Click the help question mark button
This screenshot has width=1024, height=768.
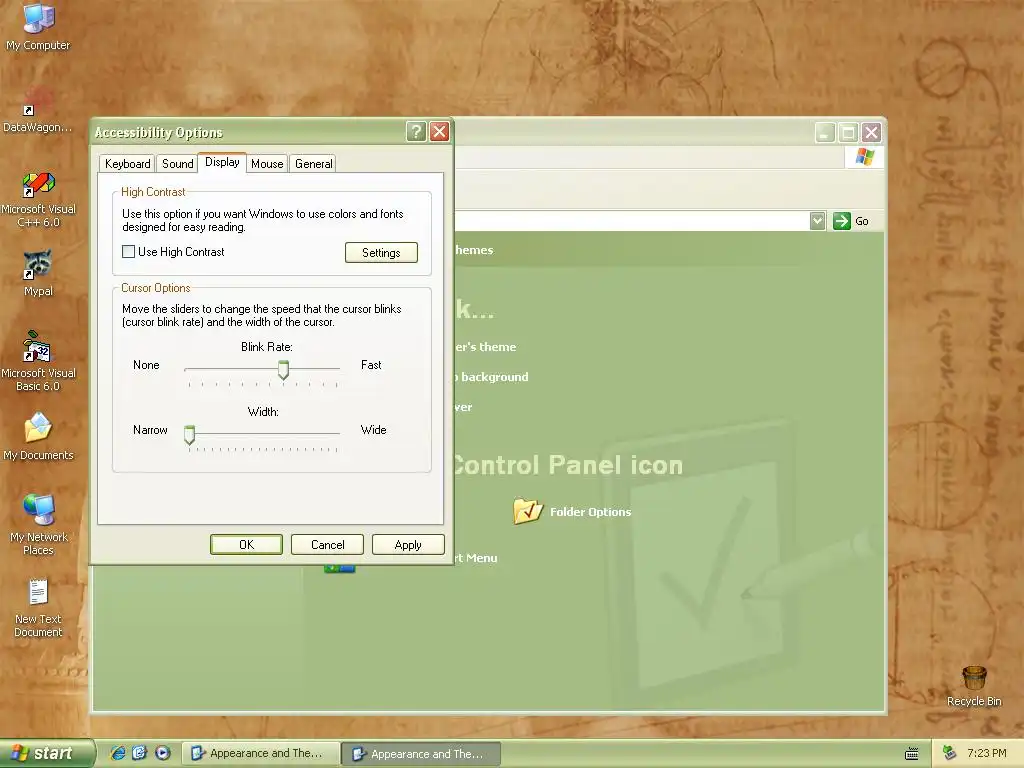pyautogui.click(x=416, y=132)
